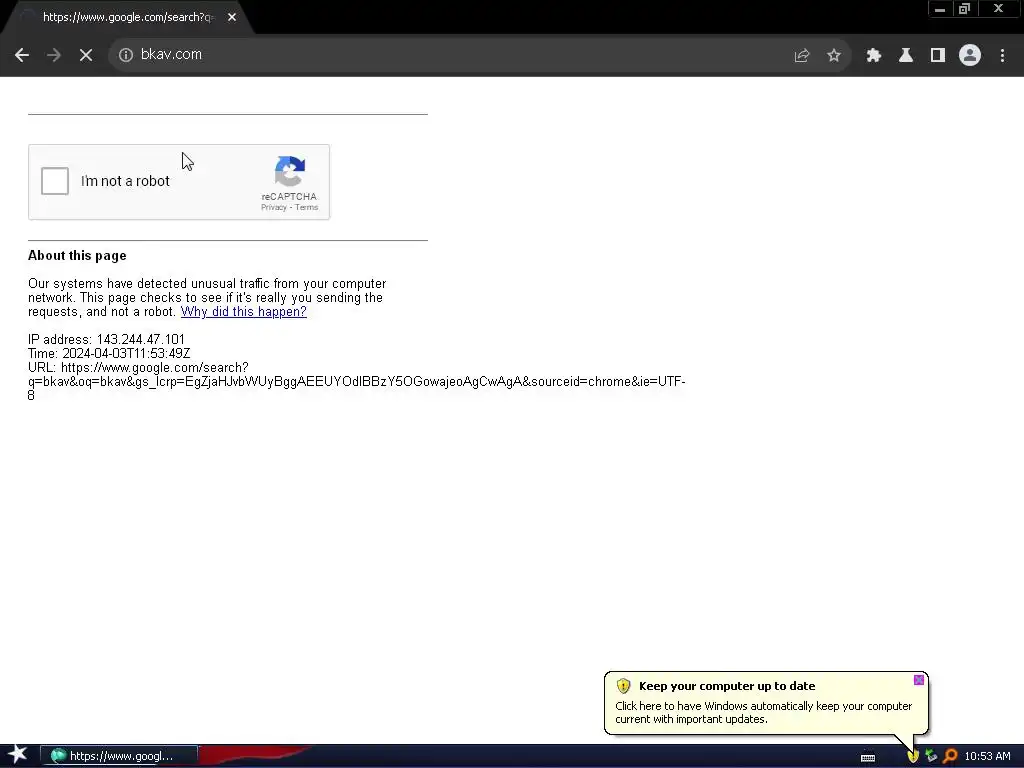1024x768 pixels.
Task: Select Chrome taskbar button
Action: tap(119, 756)
